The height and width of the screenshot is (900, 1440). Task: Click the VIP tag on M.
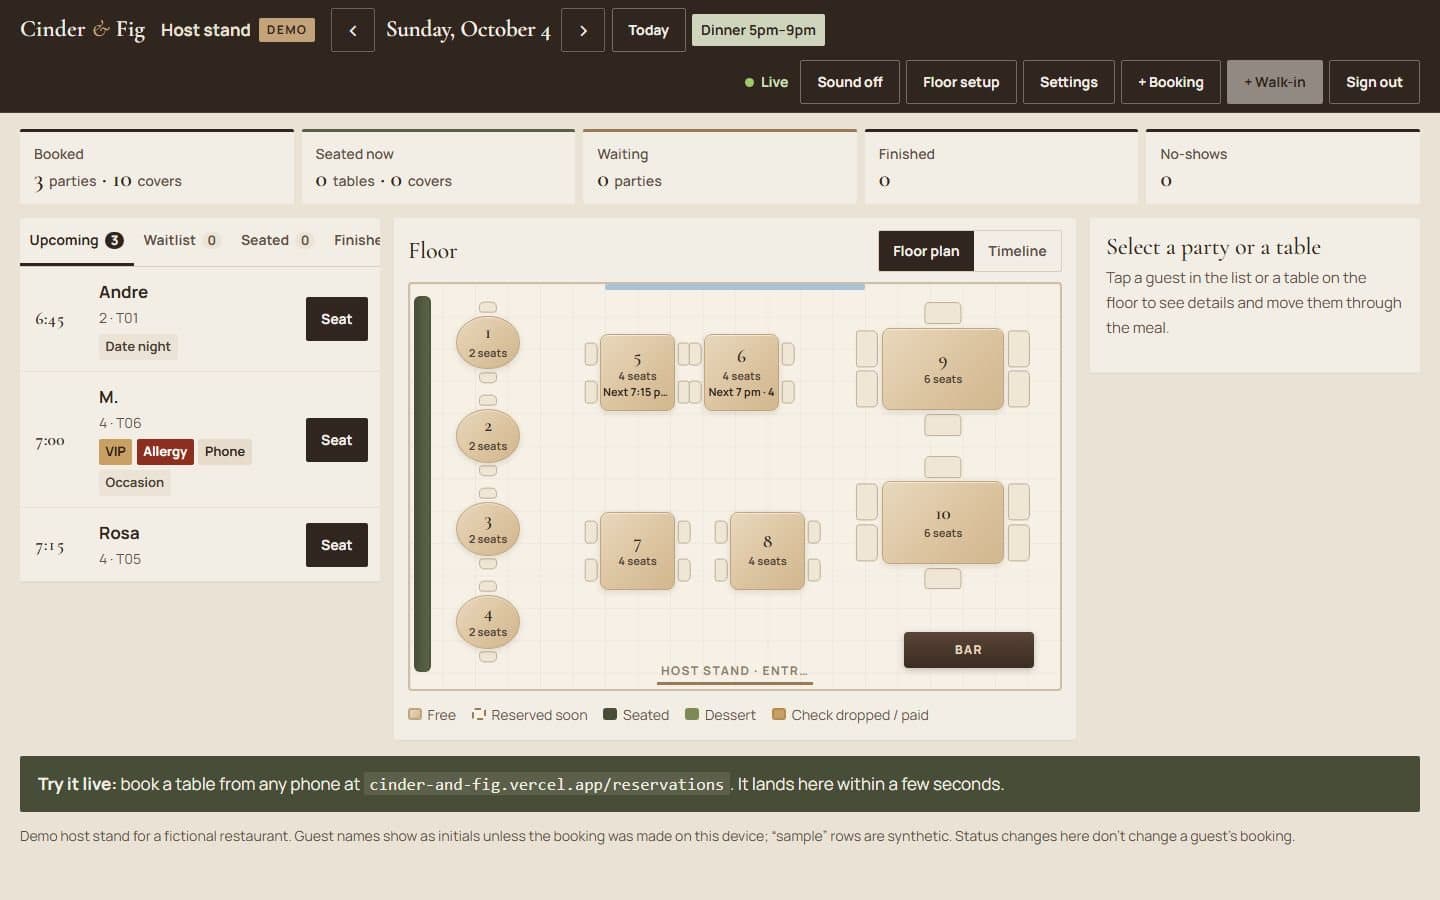tap(116, 452)
